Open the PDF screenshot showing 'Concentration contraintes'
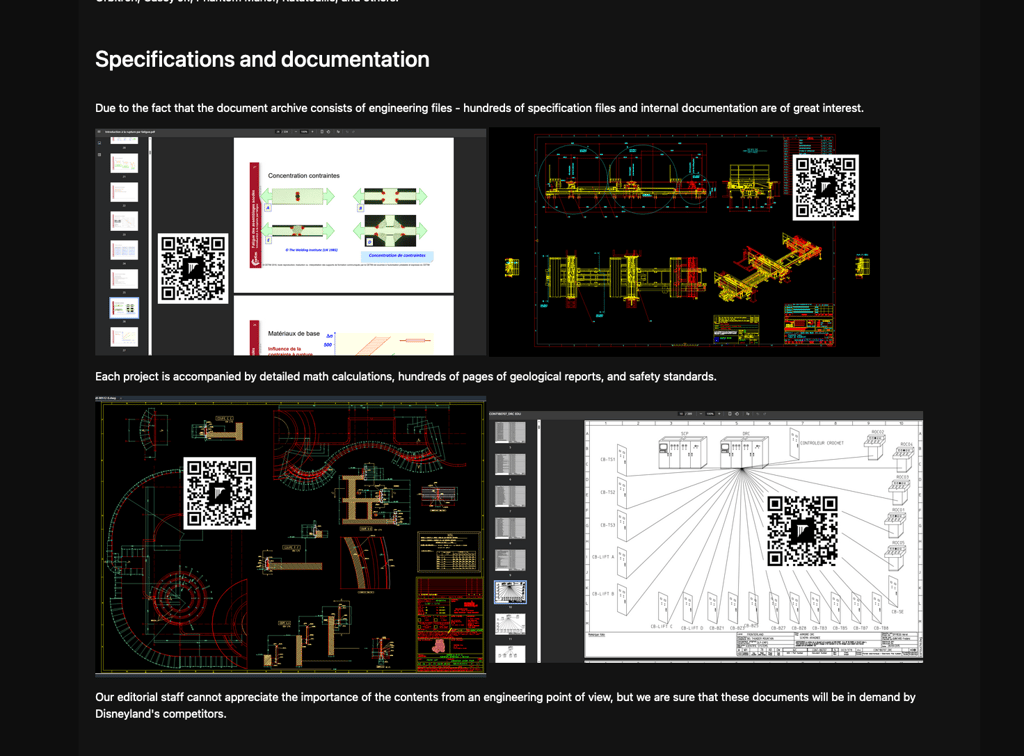This screenshot has width=1024, height=756. click(x=291, y=242)
